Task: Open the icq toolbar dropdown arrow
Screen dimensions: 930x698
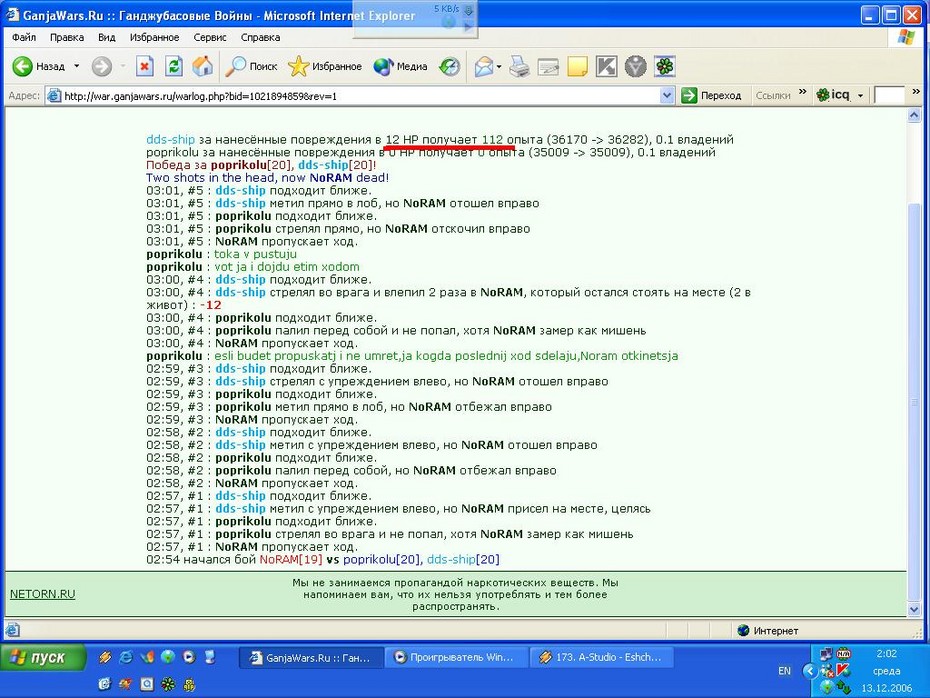Action: pos(861,95)
